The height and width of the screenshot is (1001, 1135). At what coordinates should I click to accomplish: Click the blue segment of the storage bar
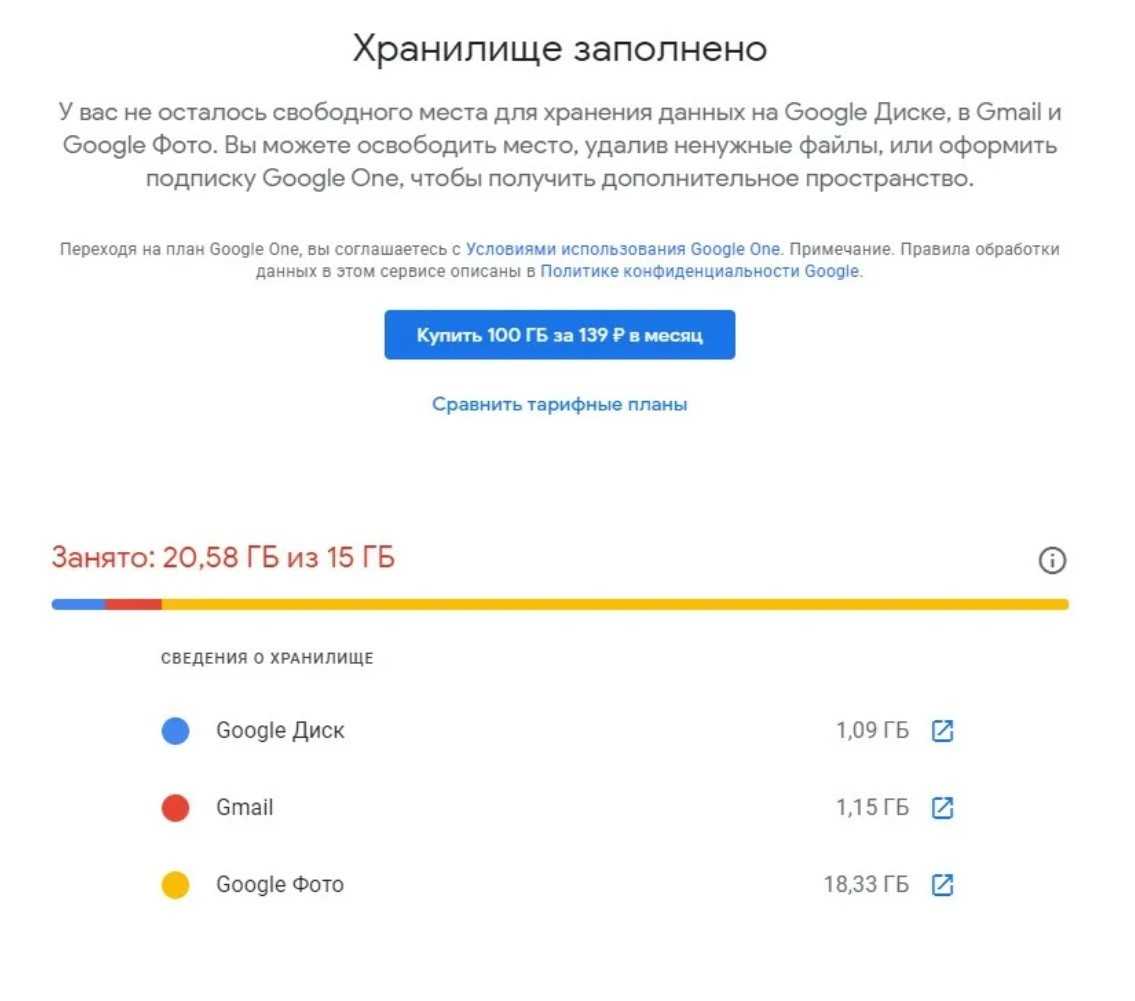78,604
